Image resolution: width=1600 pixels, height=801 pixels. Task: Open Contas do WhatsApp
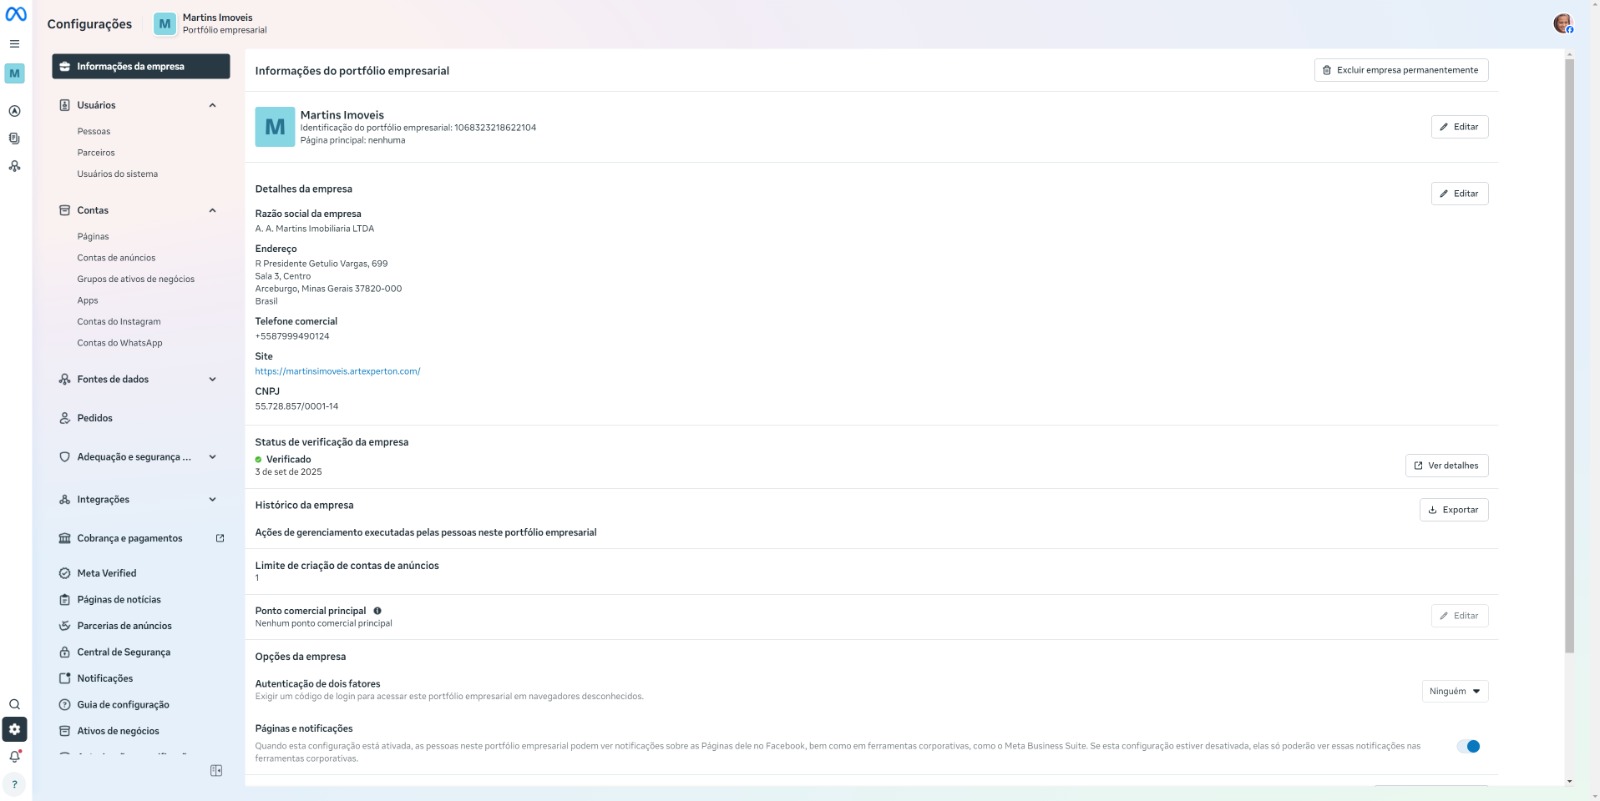[120, 343]
